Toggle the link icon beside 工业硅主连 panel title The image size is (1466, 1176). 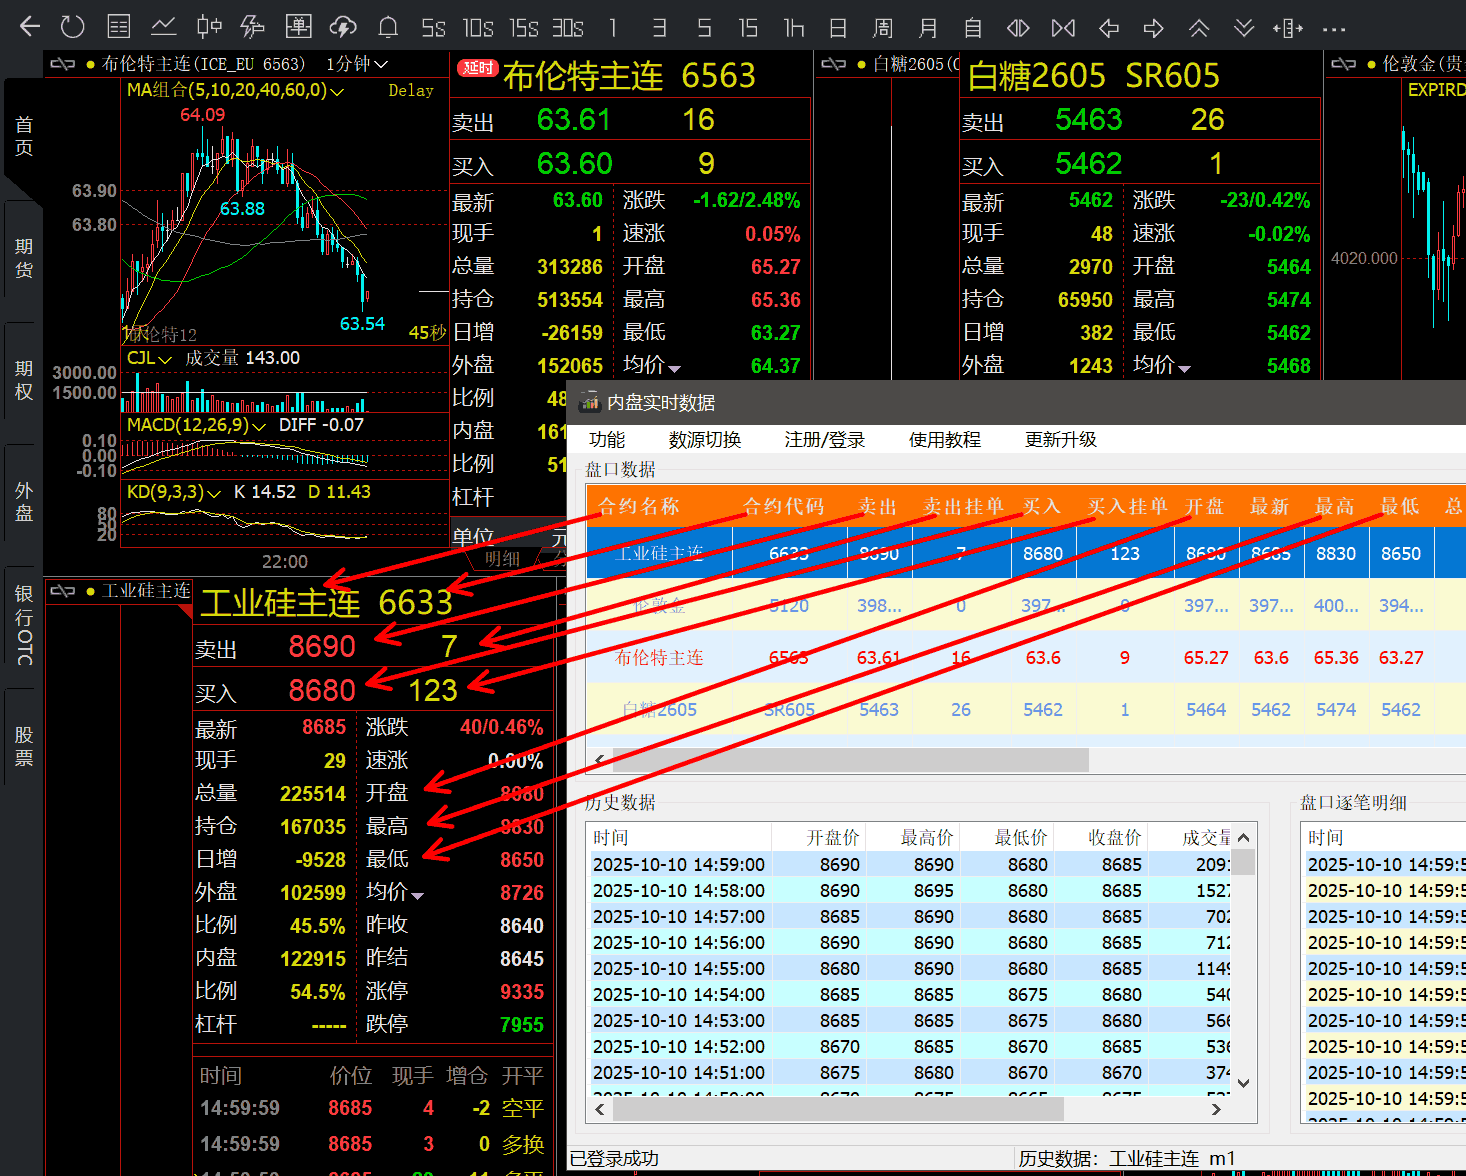pyautogui.click(x=62, y=591)
